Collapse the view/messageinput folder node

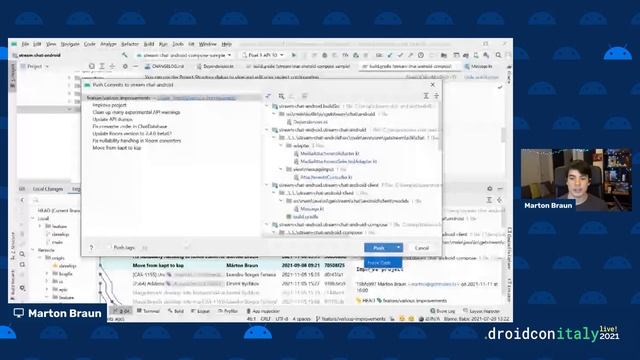[x=281, y=169]
